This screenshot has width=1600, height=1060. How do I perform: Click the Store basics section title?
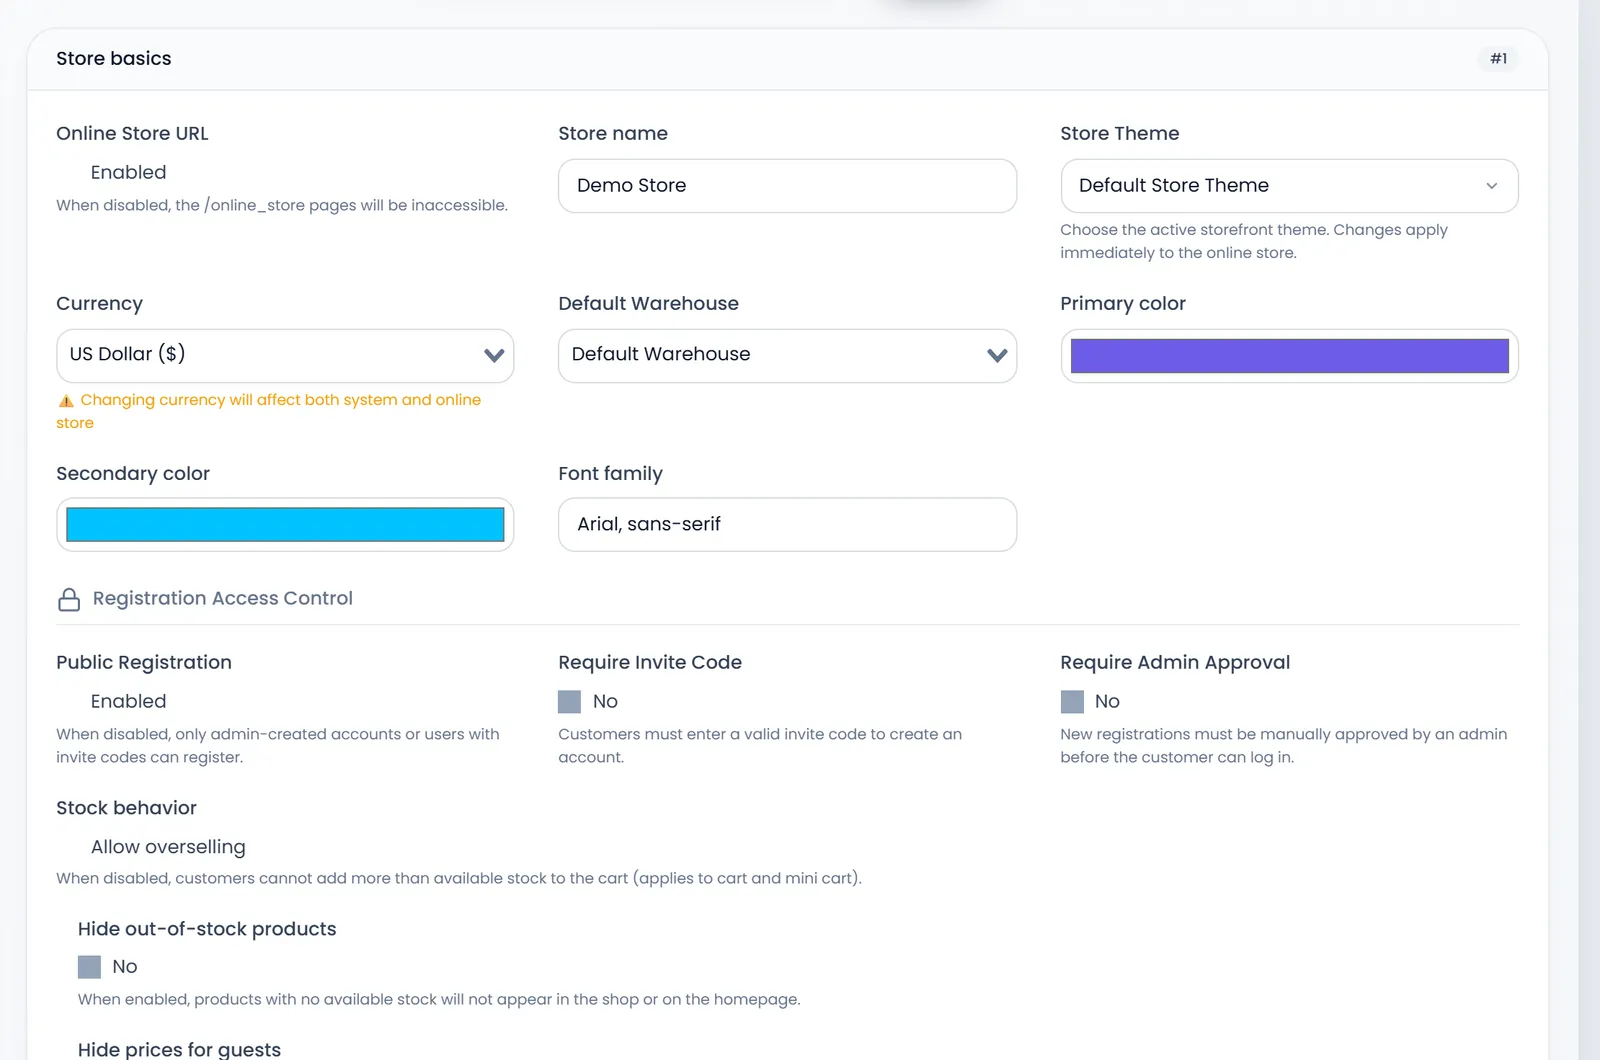coord(114,59)
